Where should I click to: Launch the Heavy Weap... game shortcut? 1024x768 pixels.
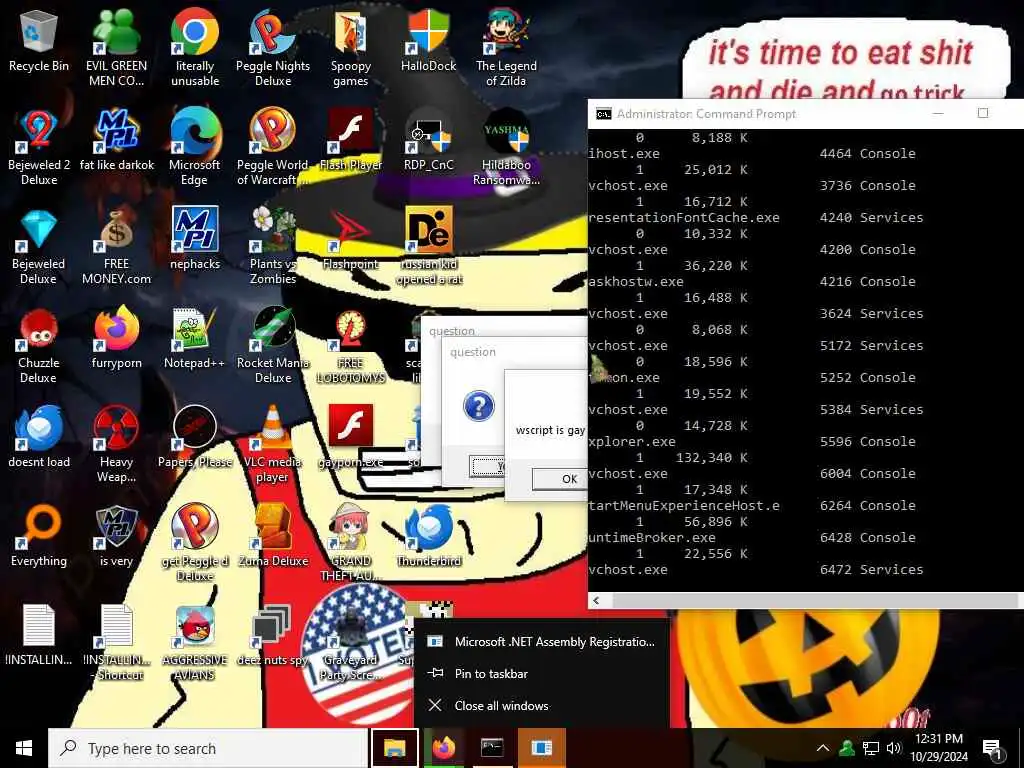pos(116,444)
